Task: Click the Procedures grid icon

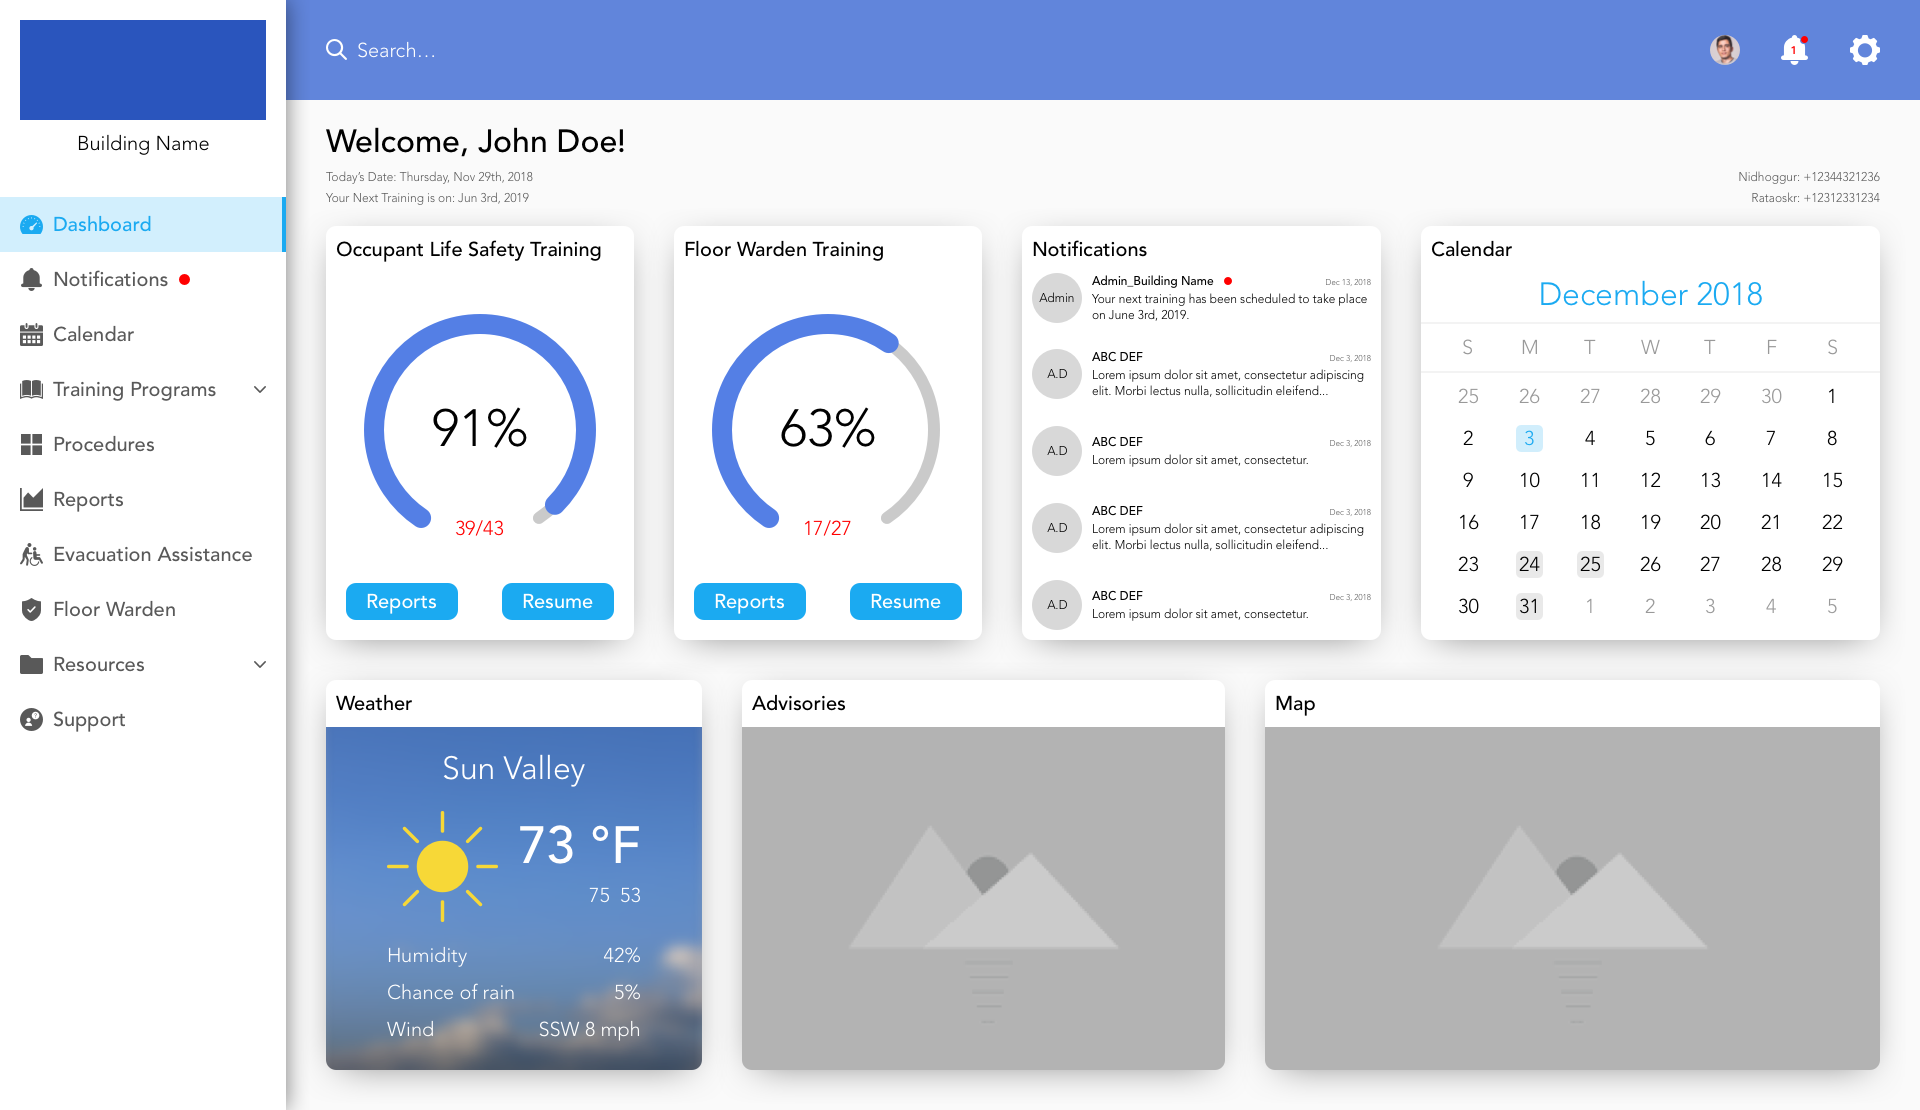Action: (x=31, y=444)
